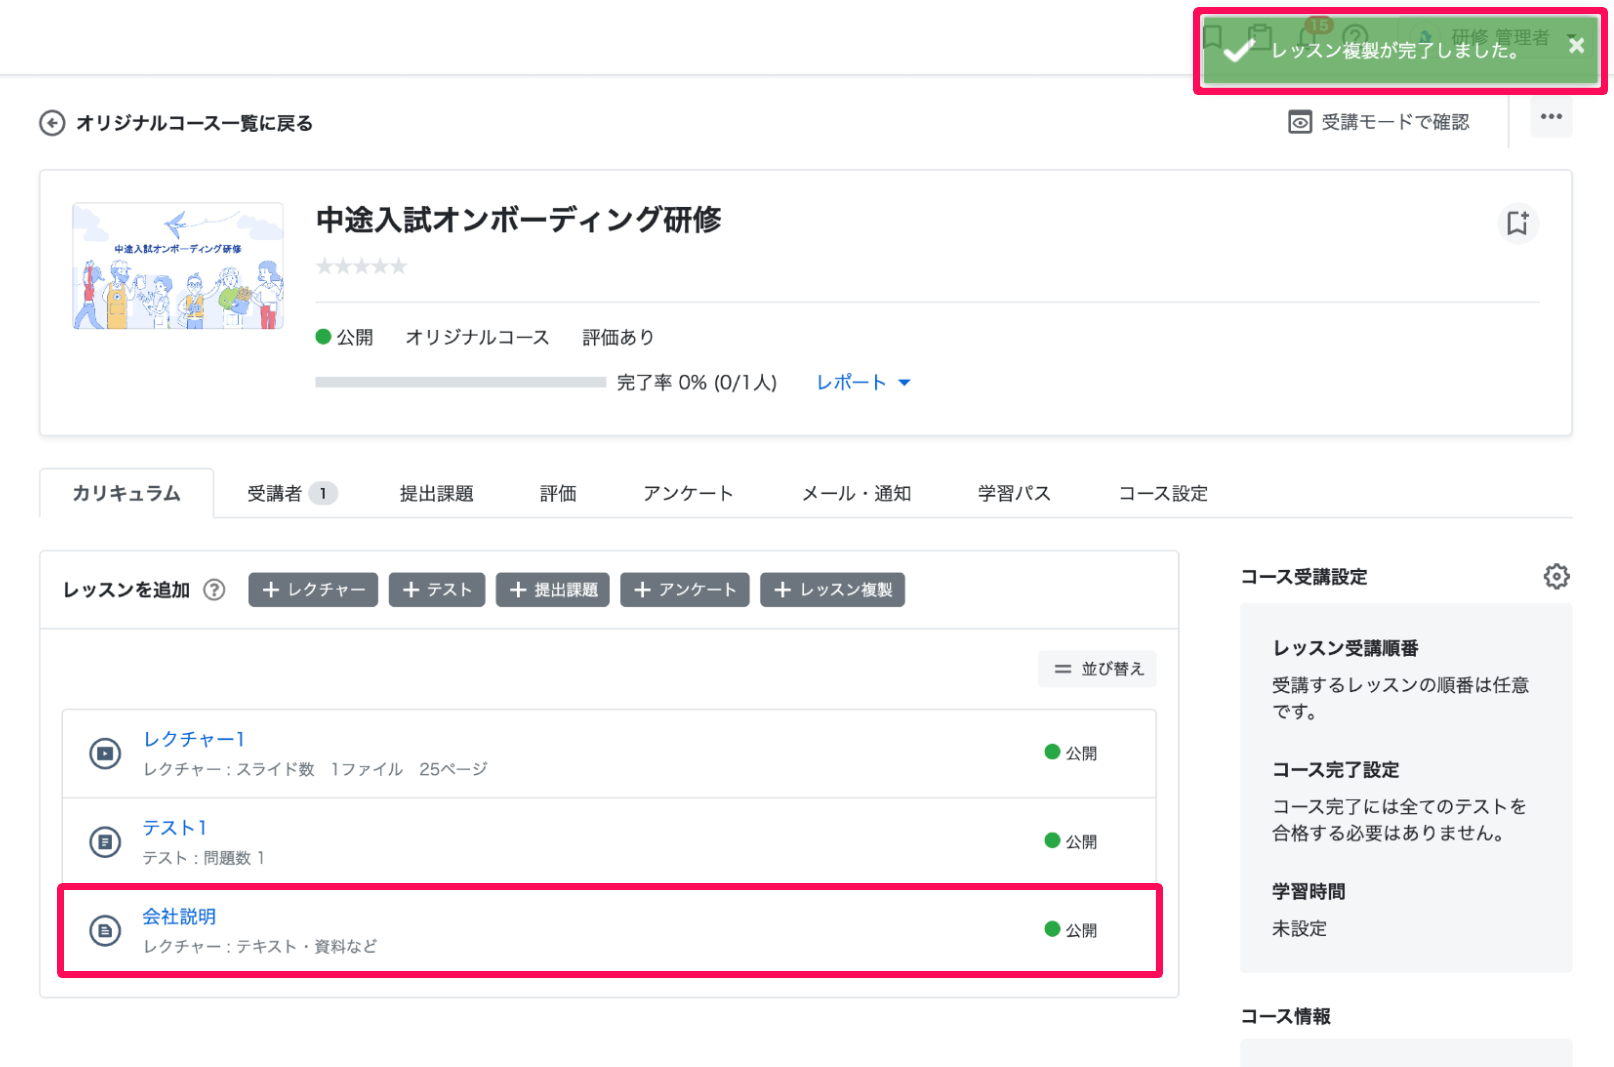Open the レクチャー1 lesson link

coord(194,739)
